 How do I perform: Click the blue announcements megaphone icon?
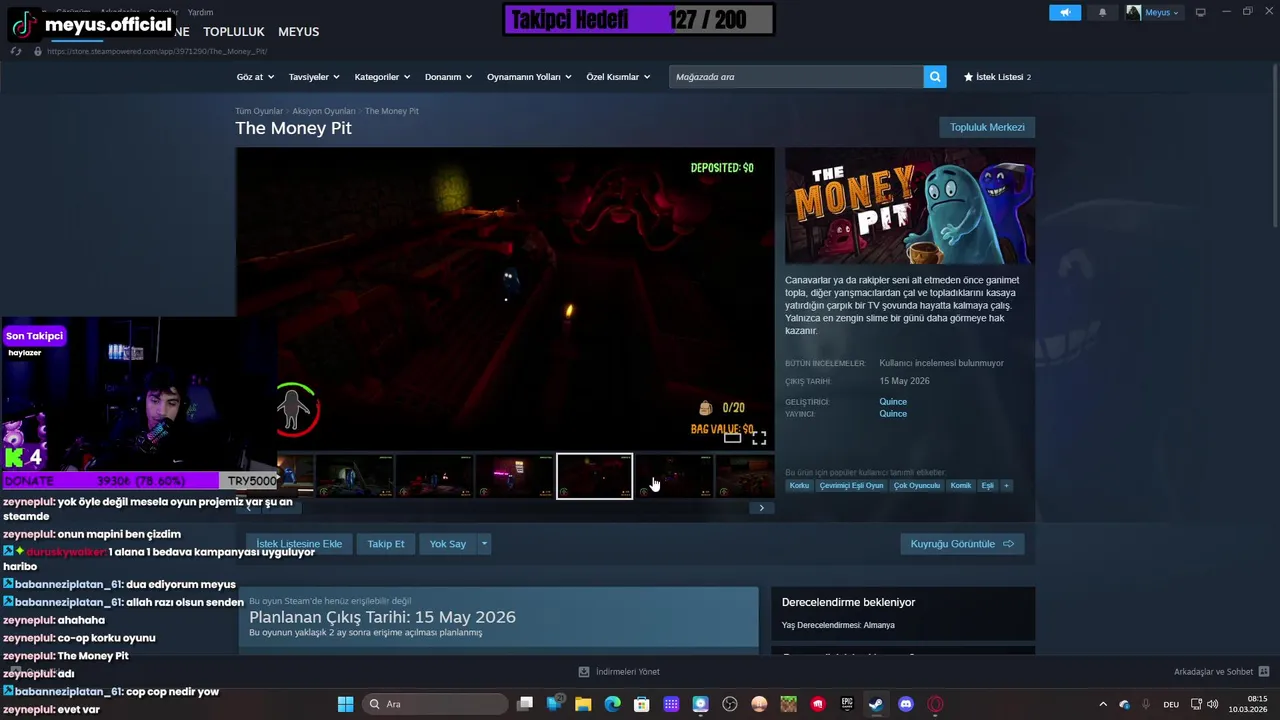point(1064,12)
